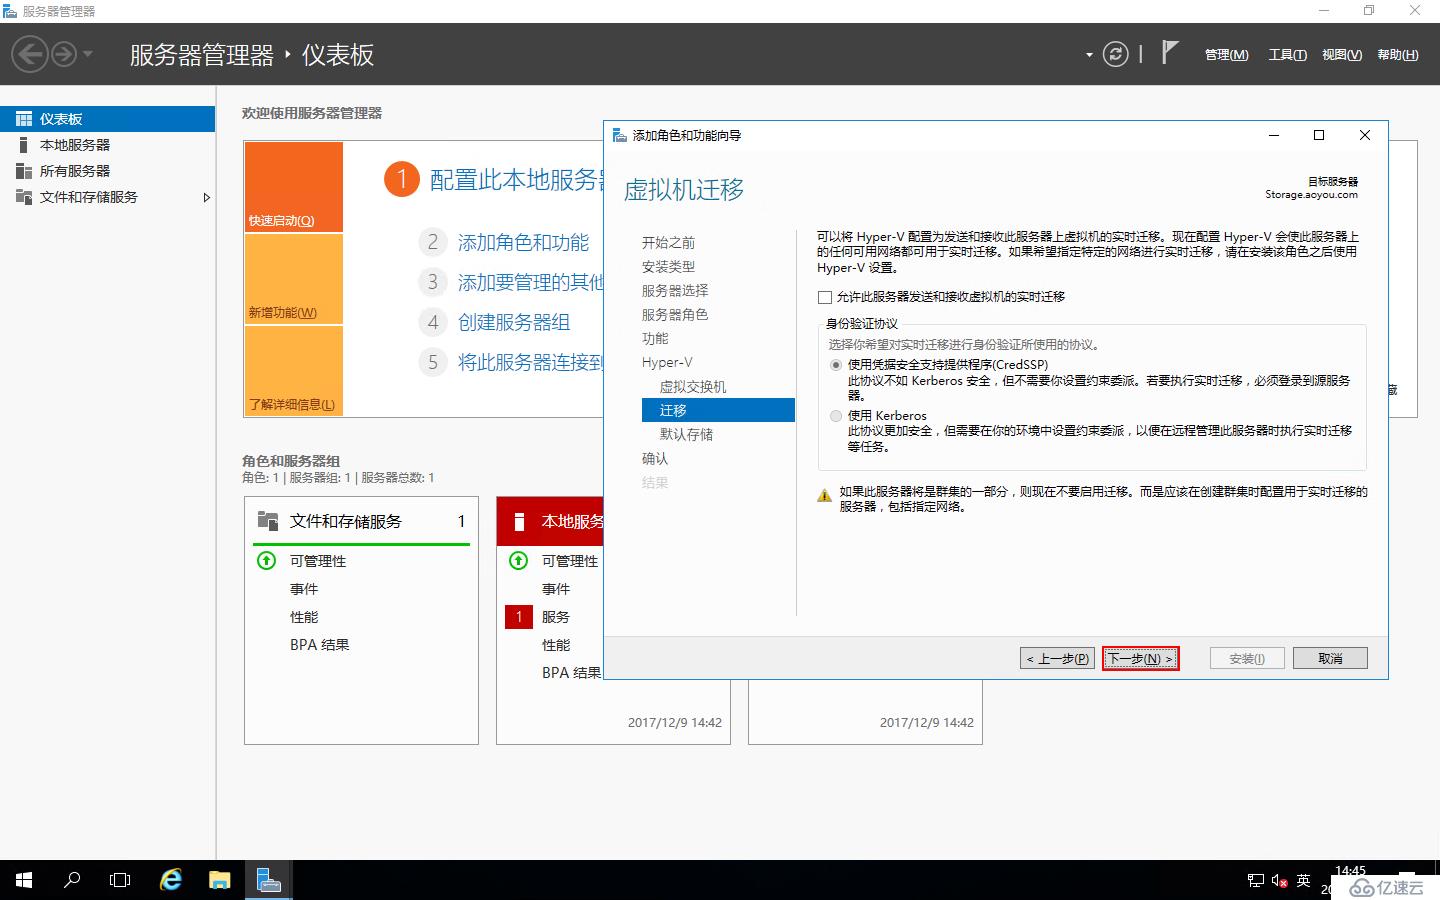Select 安装类型 wizard step
This screenshot has width=1440, height=900.
[x=668, y=267]
